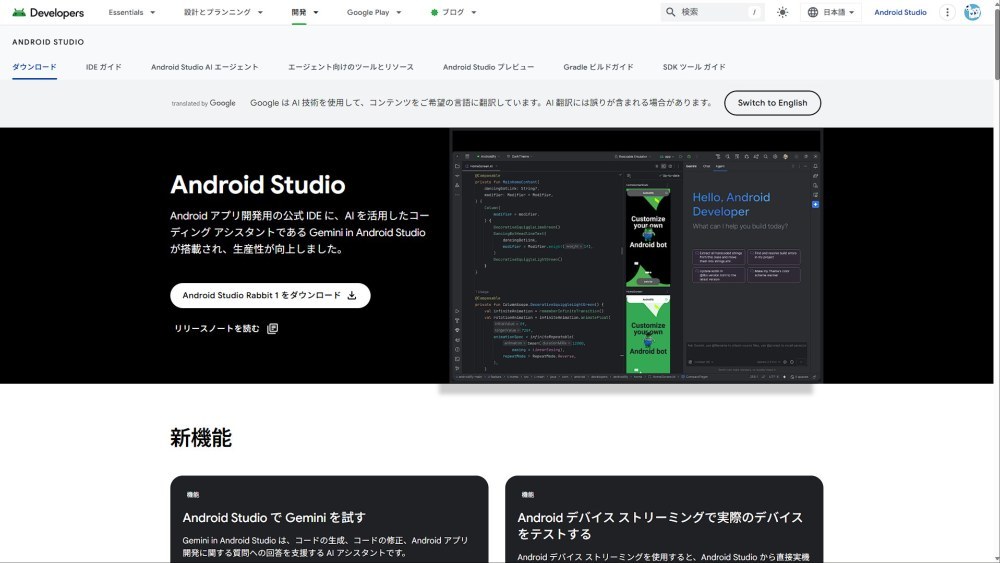Open the Android Studio で Gemini を試す card

(329, 519)
